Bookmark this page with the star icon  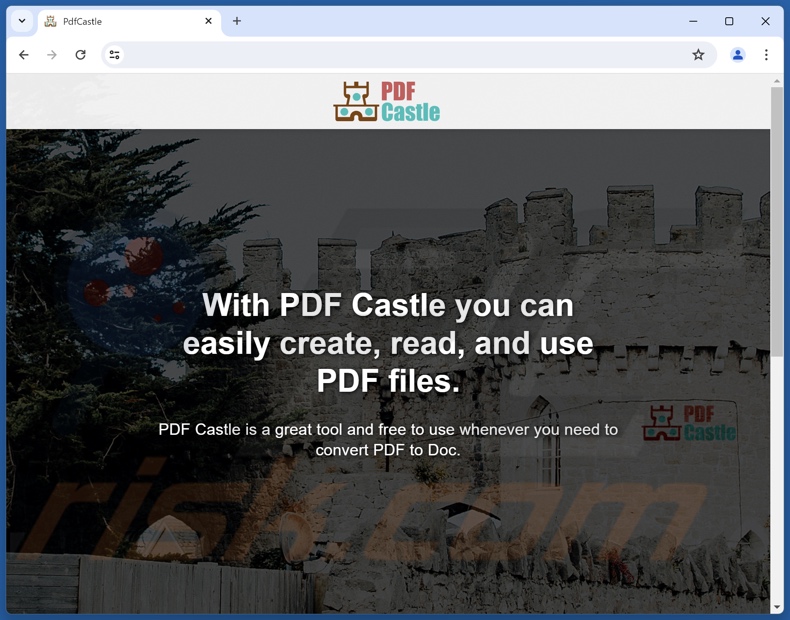click(698, 55)
